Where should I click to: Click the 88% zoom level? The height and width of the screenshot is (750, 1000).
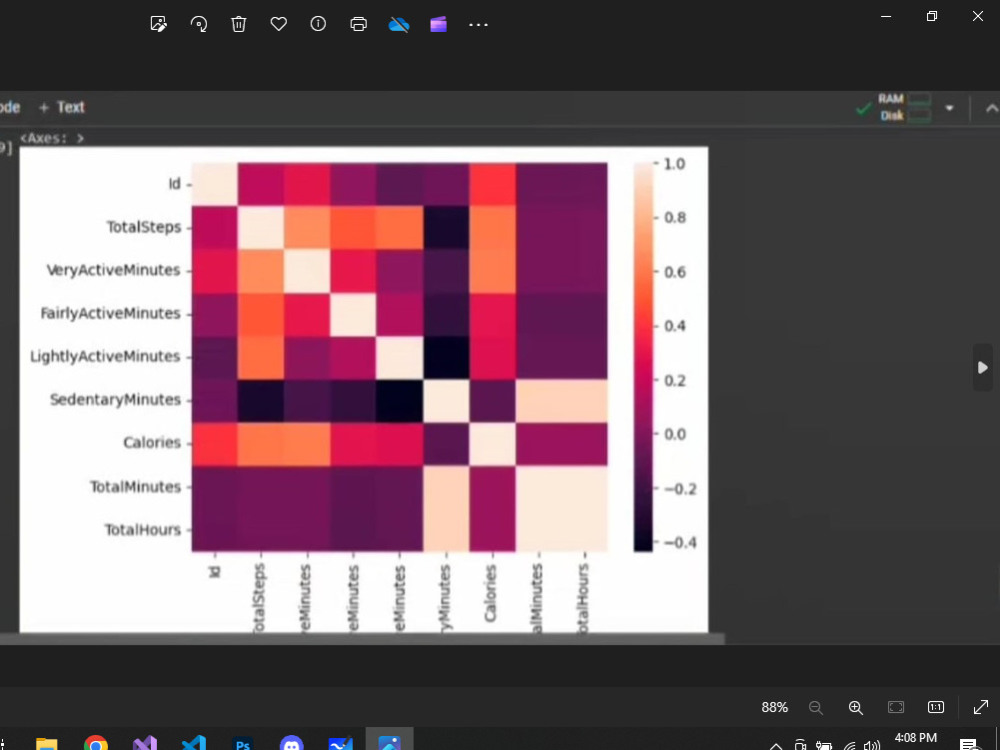(x=775, y=707)
